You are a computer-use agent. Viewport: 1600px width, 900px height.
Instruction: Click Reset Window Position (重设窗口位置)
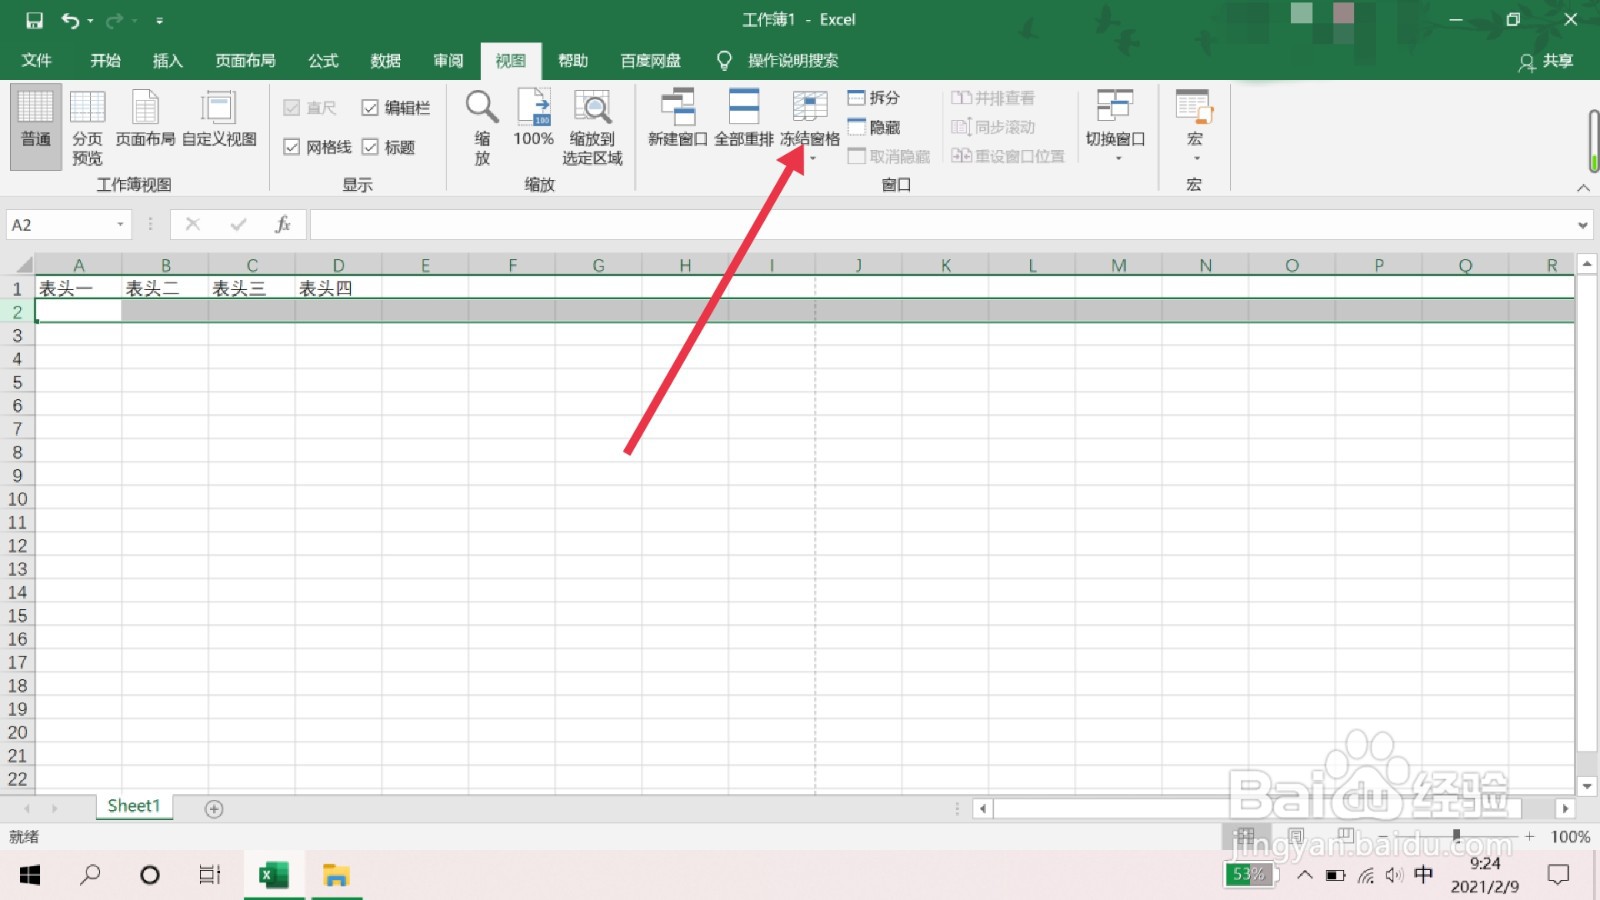[x=1007, y=156]
